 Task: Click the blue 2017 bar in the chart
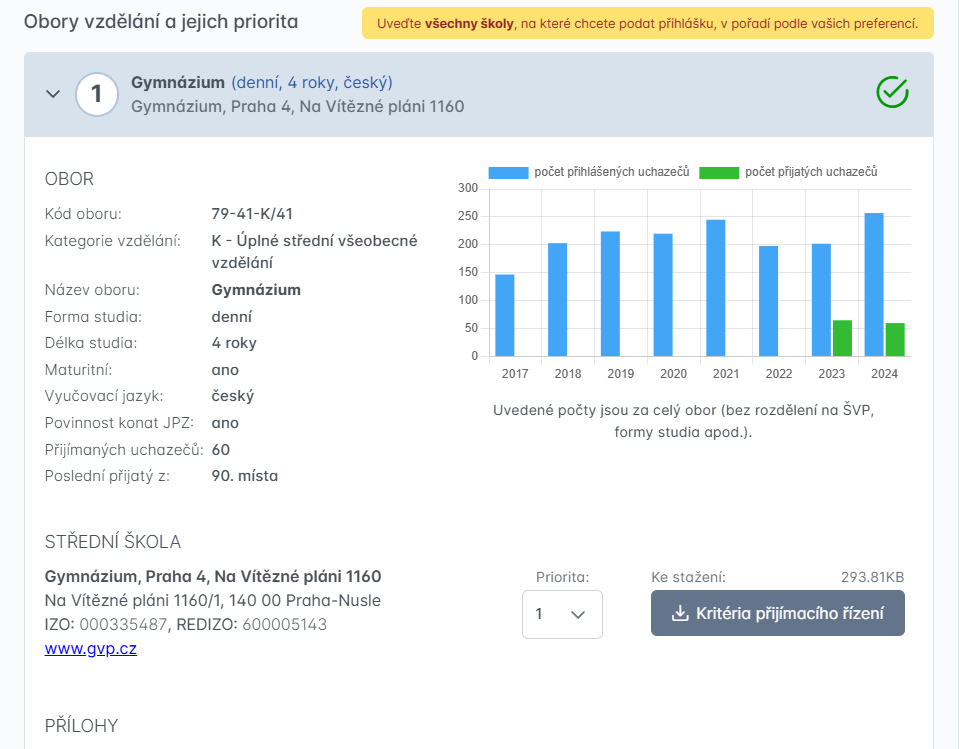point(505,315)
